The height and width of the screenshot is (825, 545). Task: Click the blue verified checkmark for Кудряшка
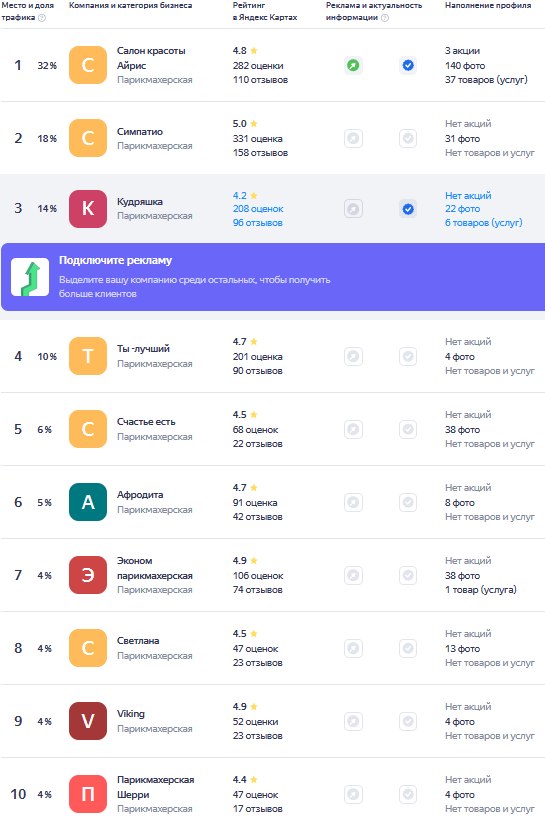tap(408, 209)
